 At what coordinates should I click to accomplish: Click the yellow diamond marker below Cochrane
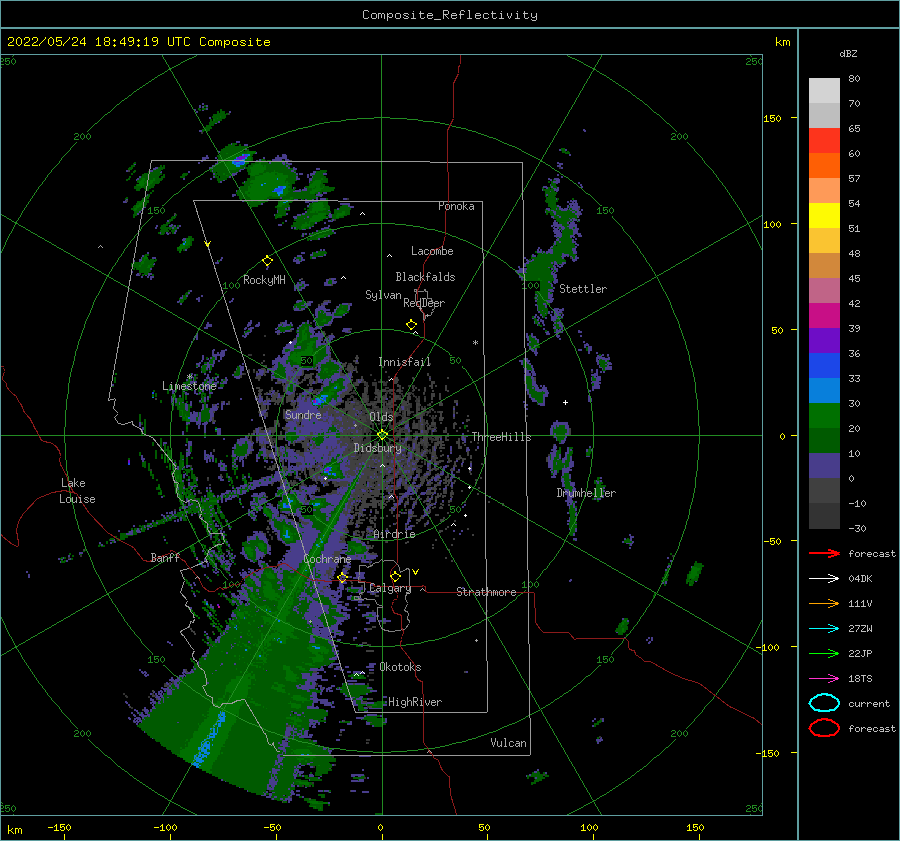coord(343,577)
